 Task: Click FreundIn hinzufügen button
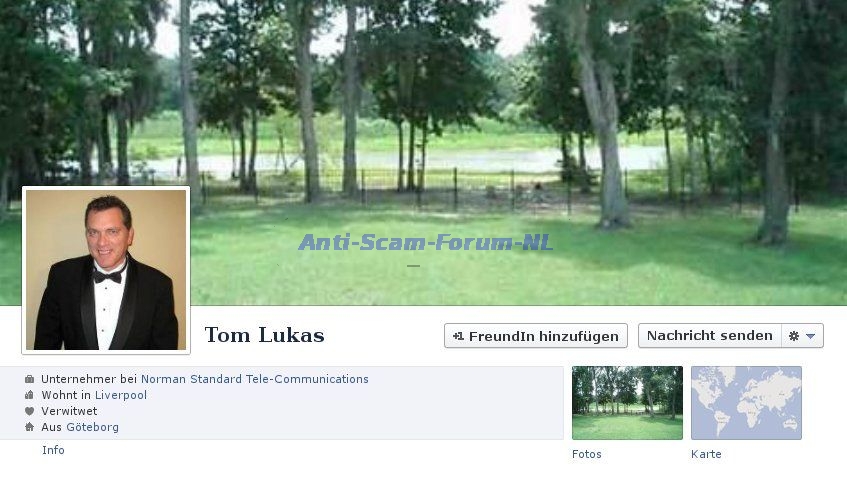click(536, 336)
